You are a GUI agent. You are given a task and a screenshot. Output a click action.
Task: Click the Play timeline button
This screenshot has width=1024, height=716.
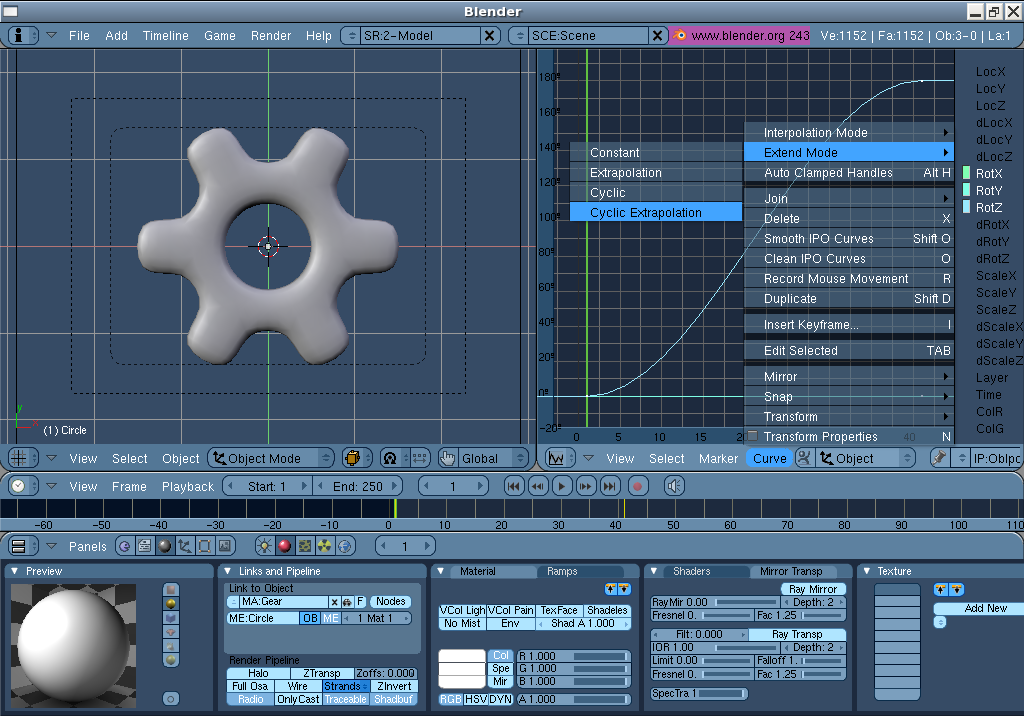coord(562,486)
